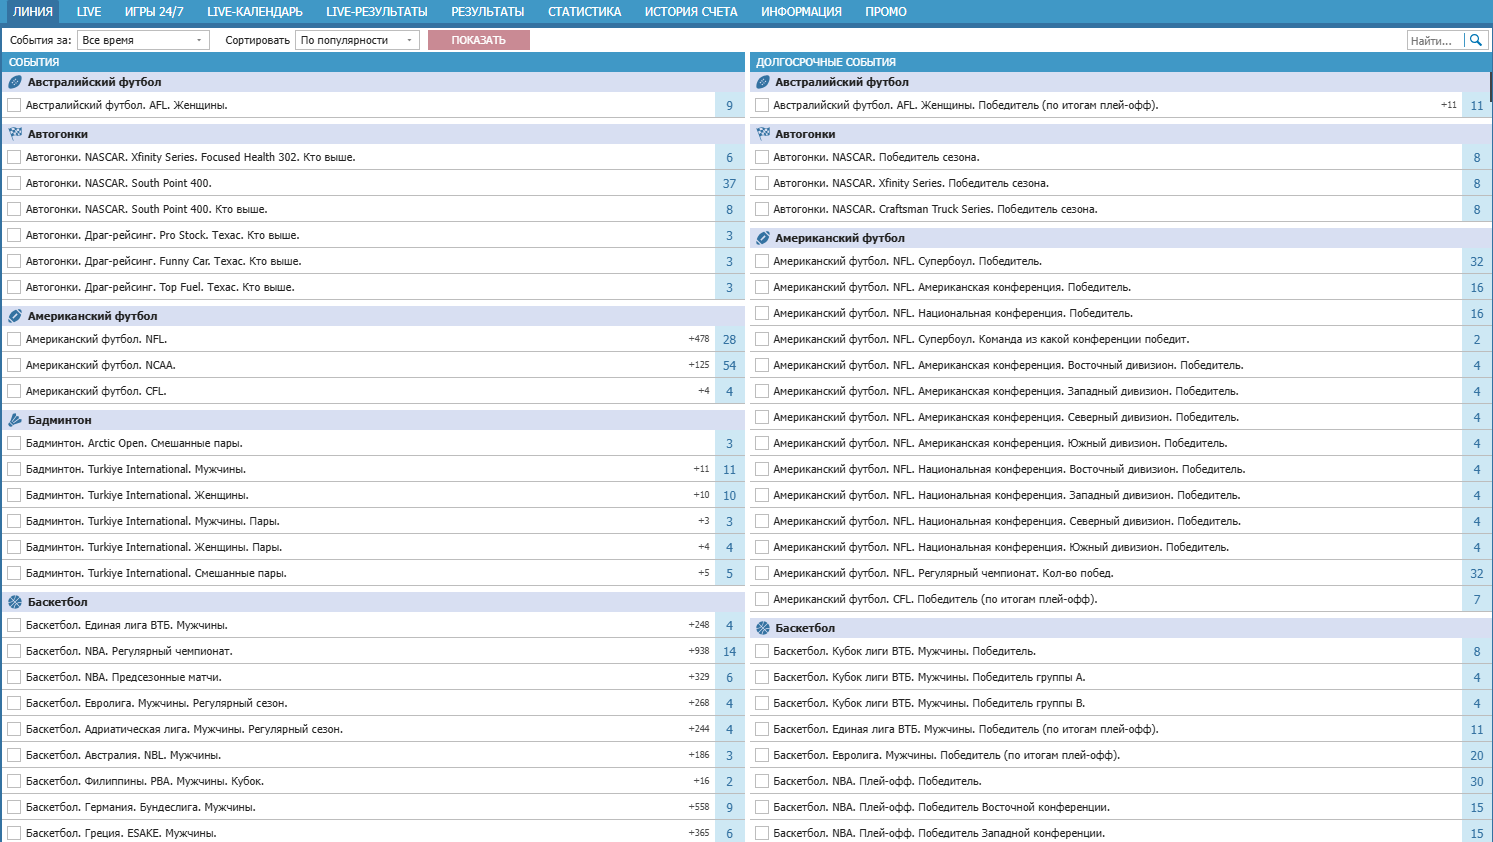The height and width of the screenshot is (842, 1493).
Task: Click American football icon in left events panel
Action: tap(15, 316)
